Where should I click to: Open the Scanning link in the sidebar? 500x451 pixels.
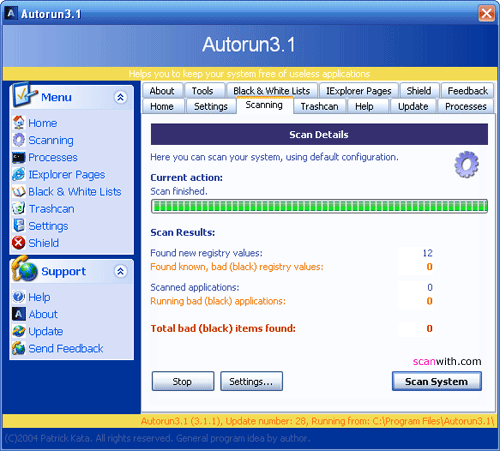click(x=51, y=140)
